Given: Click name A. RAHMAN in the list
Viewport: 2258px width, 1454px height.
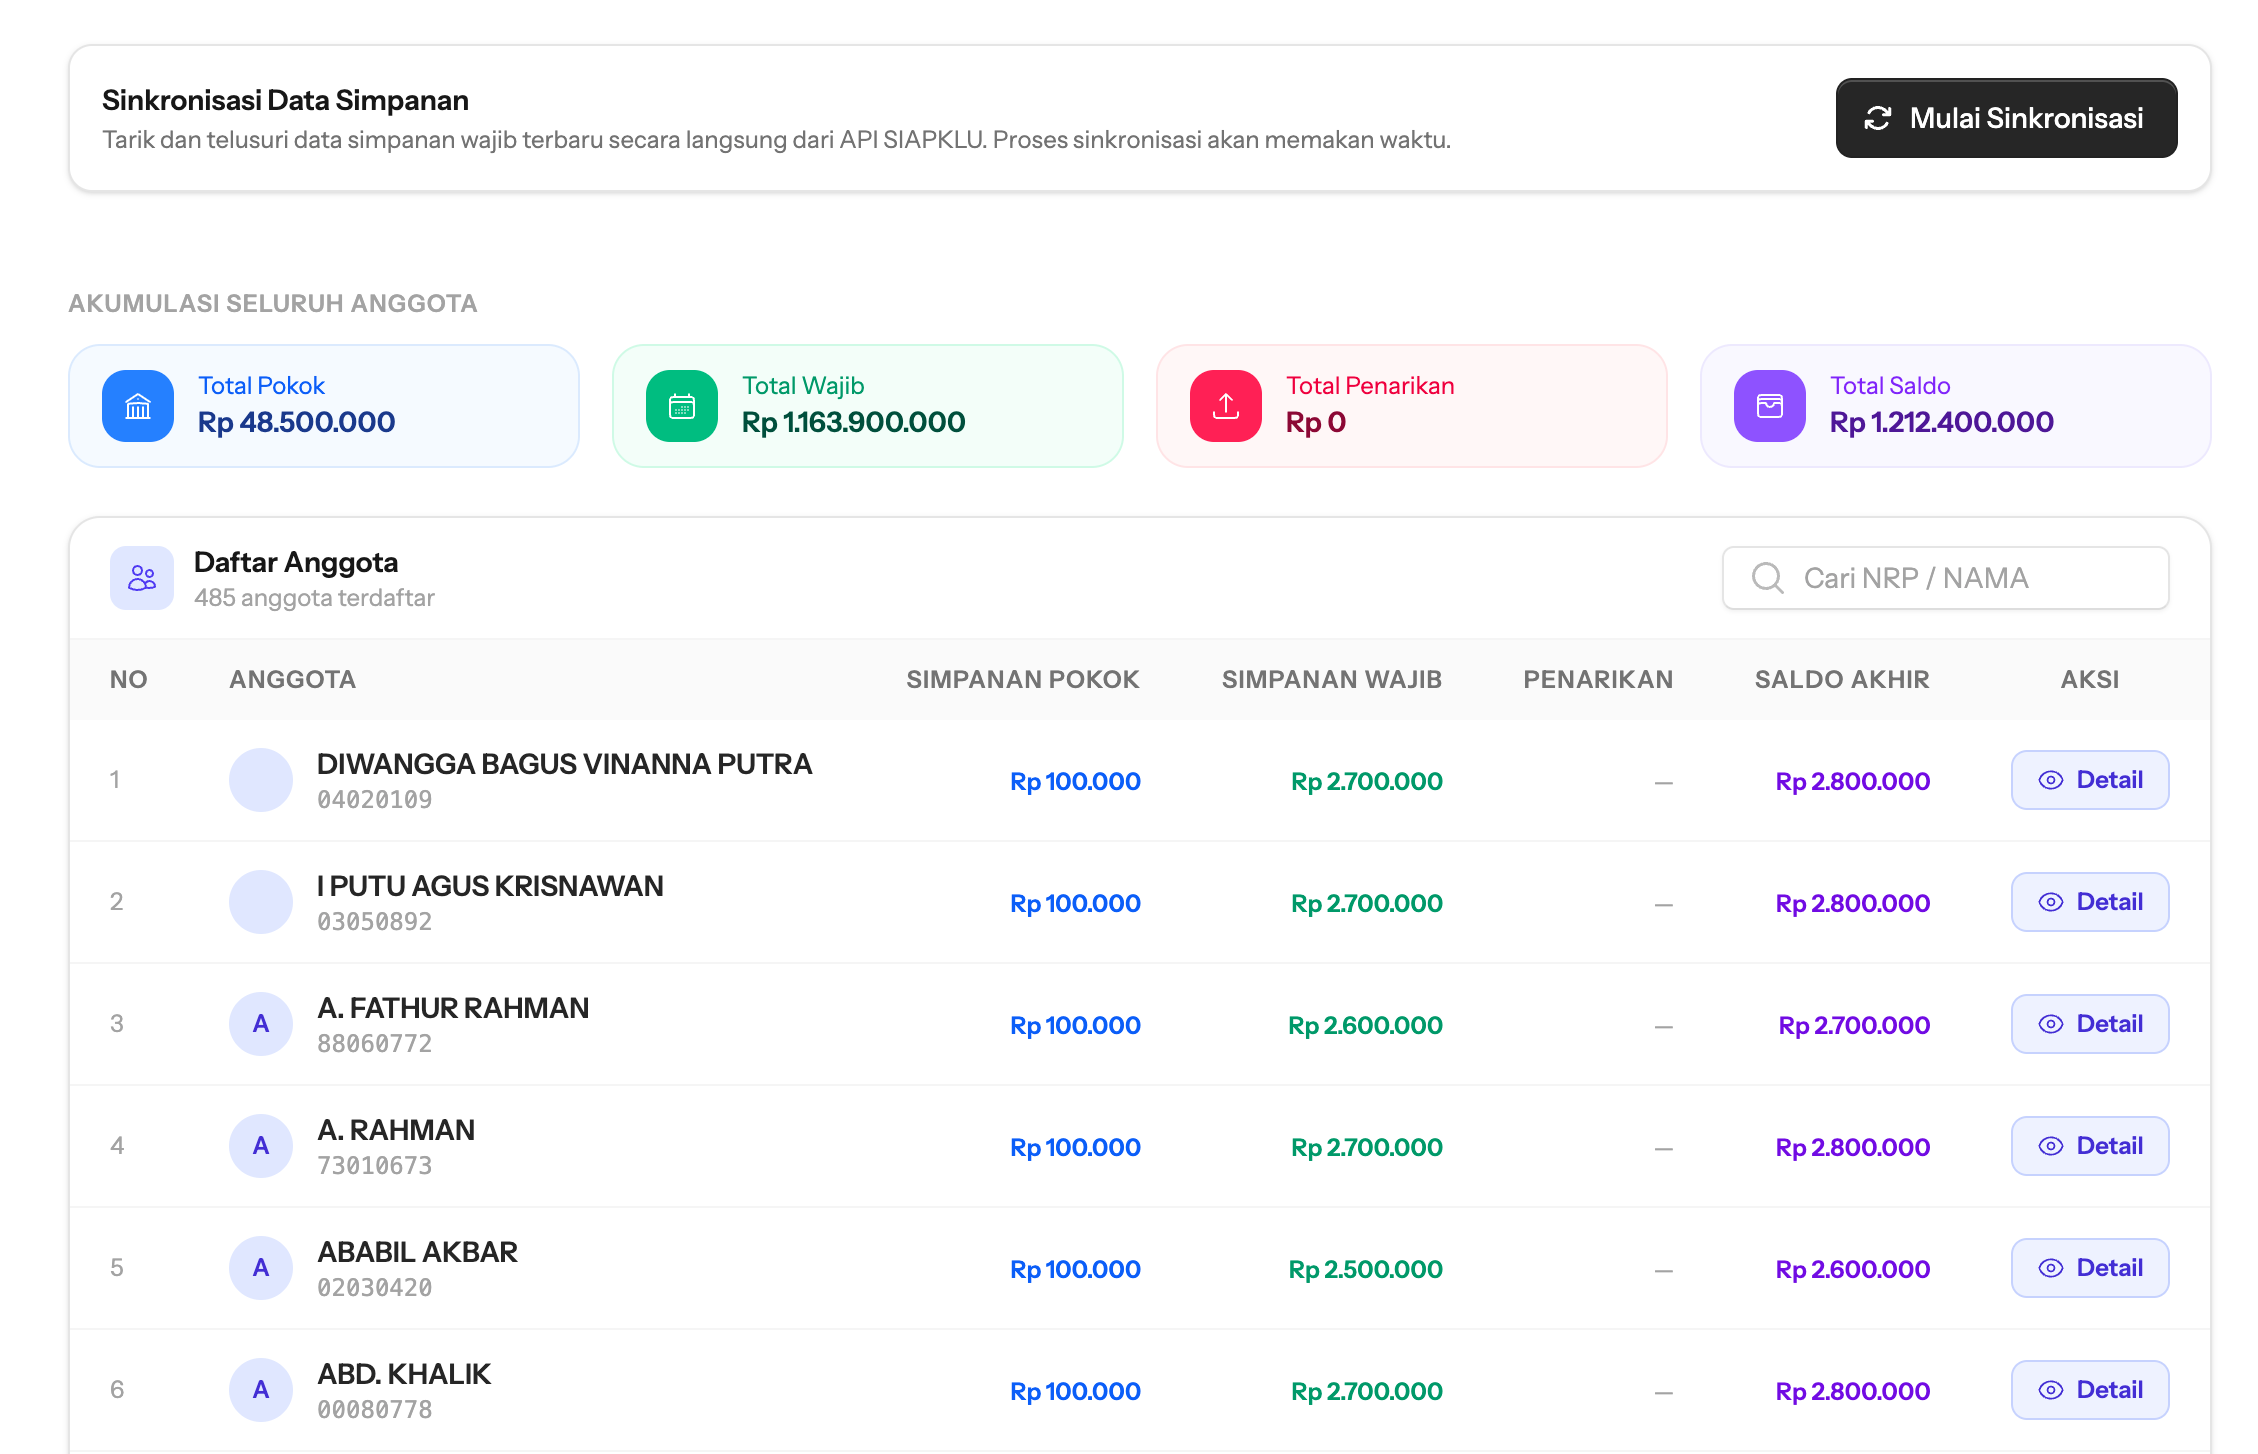Looking at the screenshot, I should coord(396,1130).
